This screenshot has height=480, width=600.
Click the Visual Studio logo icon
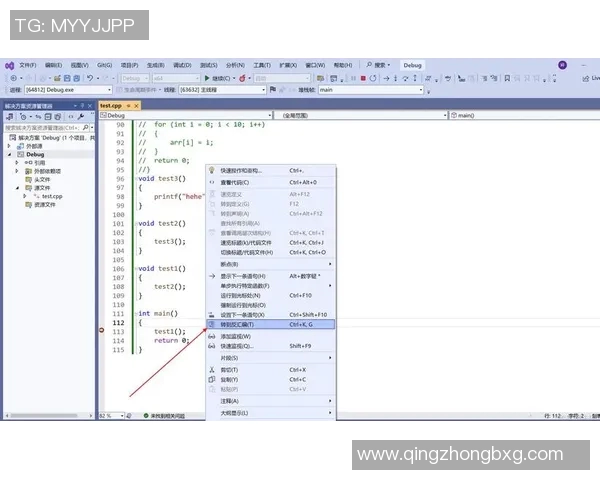9,65
